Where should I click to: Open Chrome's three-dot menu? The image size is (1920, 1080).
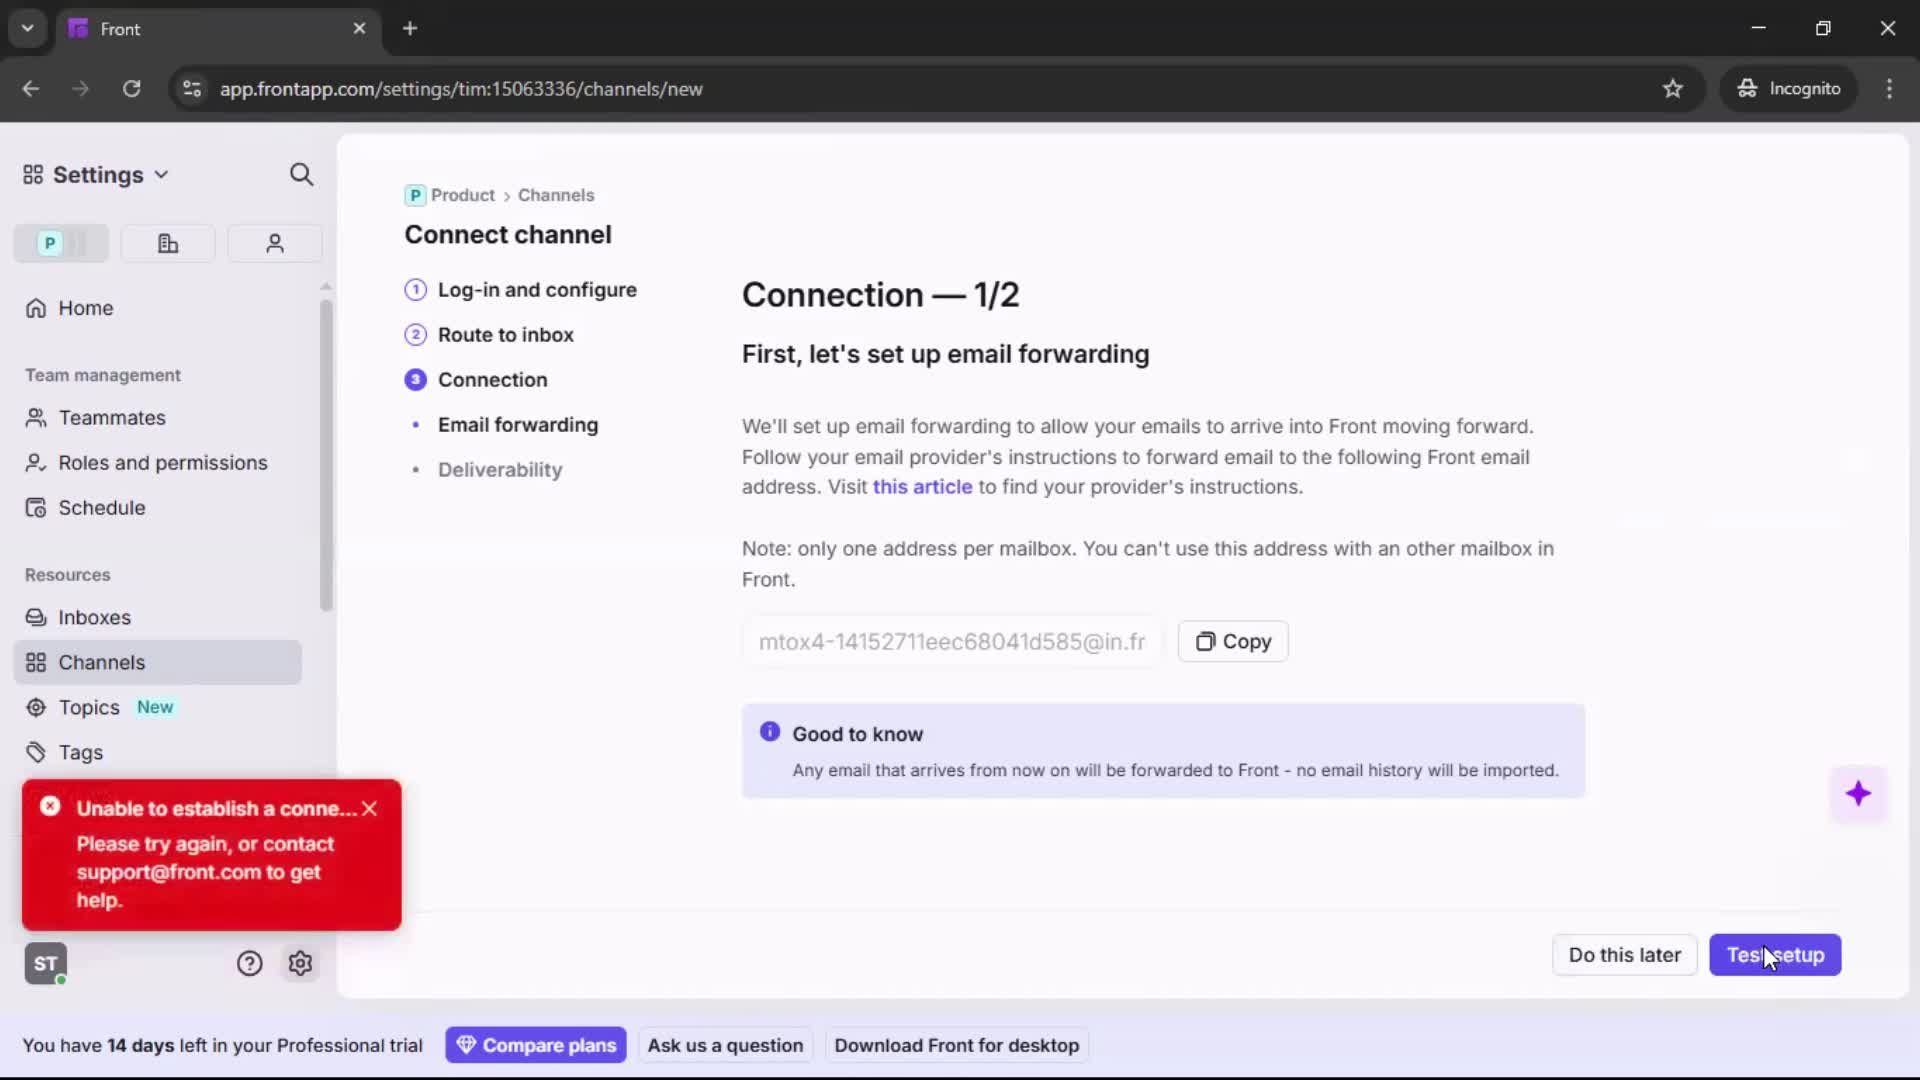point(1890,89)
